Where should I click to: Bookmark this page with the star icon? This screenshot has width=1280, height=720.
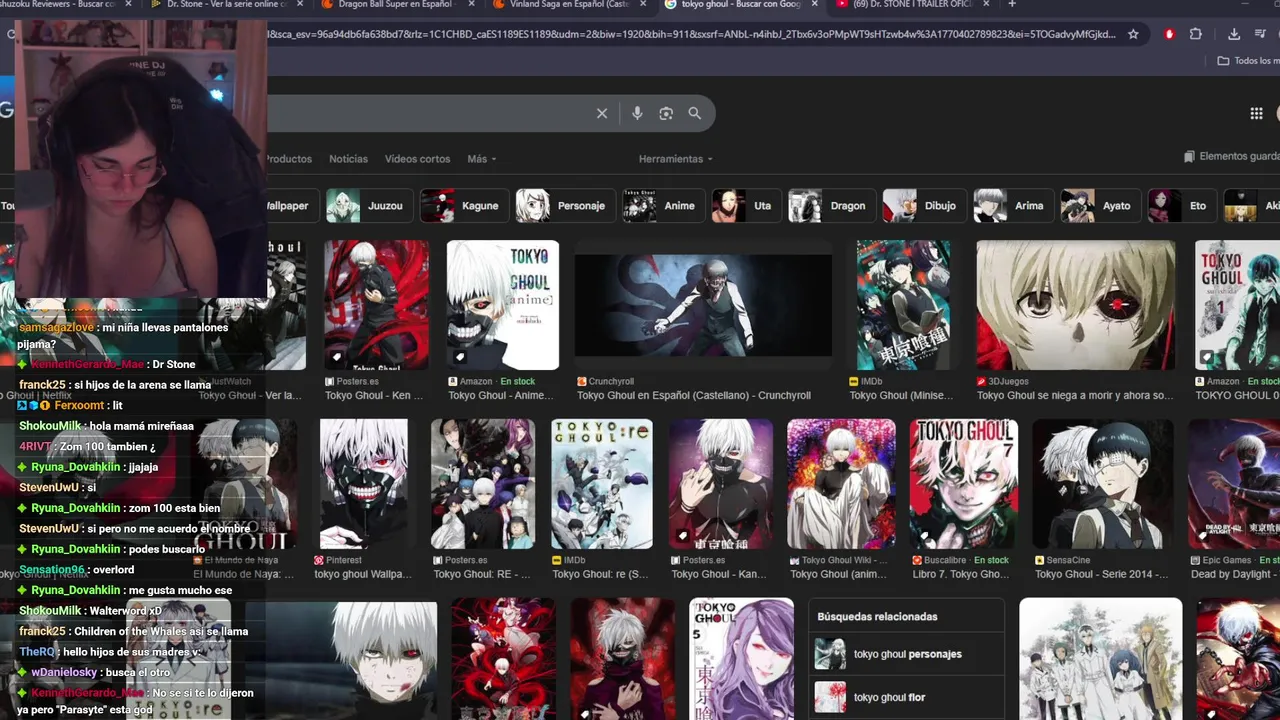[x=1133, y=34]
